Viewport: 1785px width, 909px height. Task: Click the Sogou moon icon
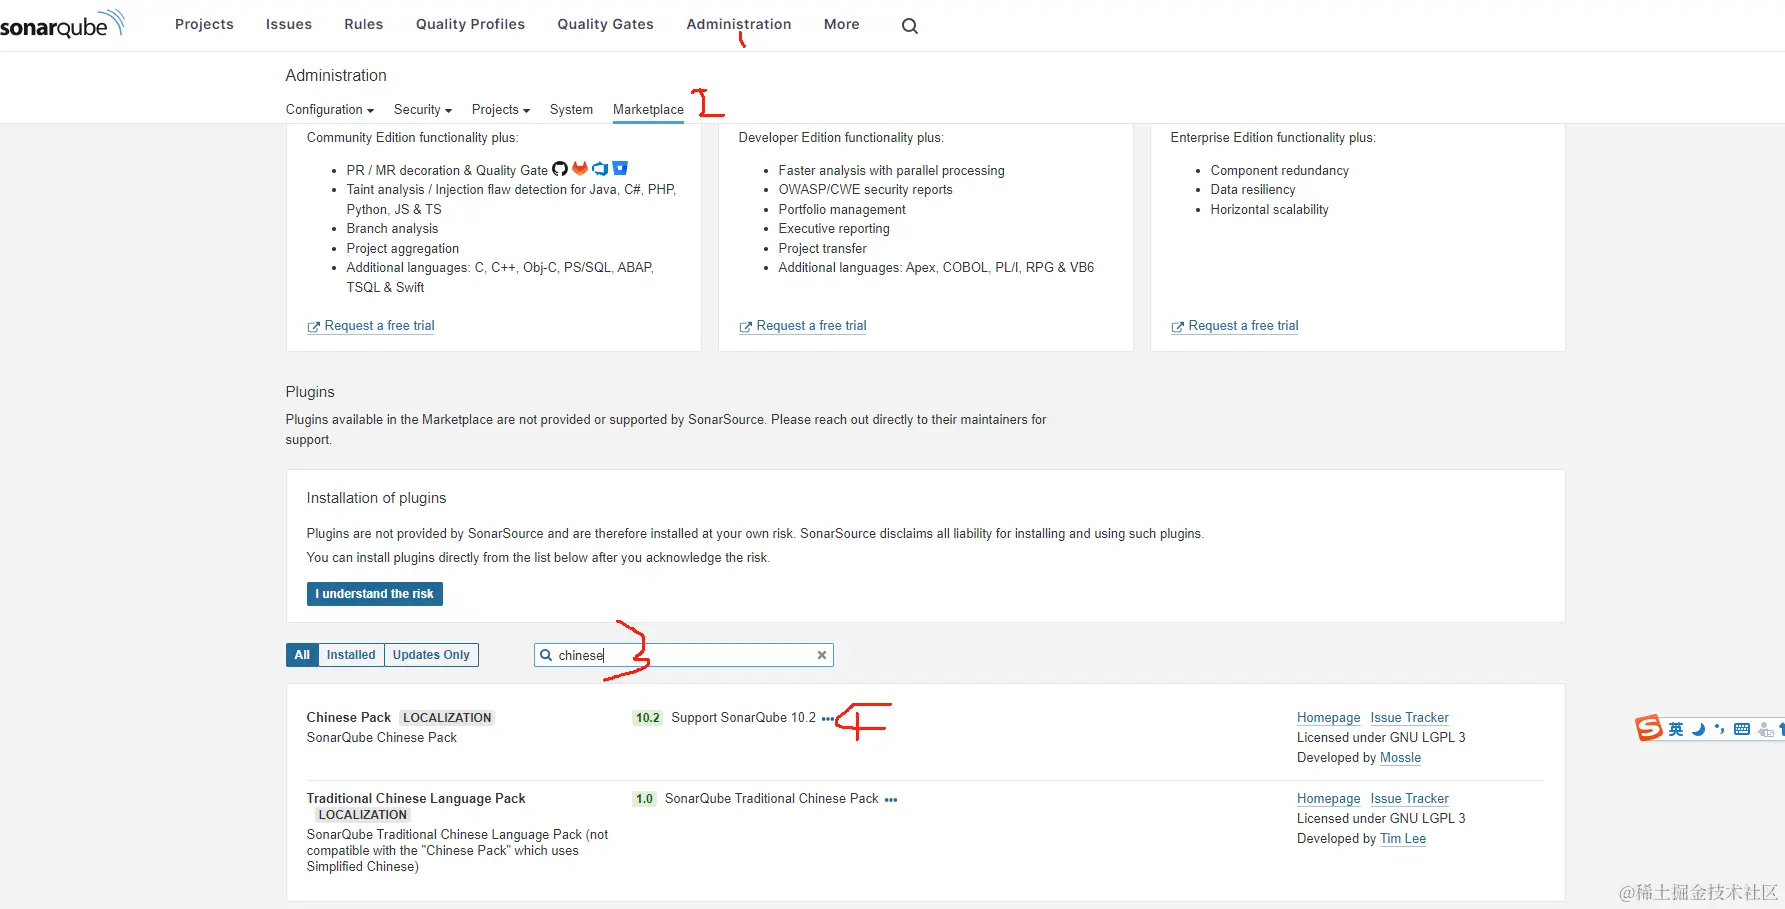(1698, 729)
